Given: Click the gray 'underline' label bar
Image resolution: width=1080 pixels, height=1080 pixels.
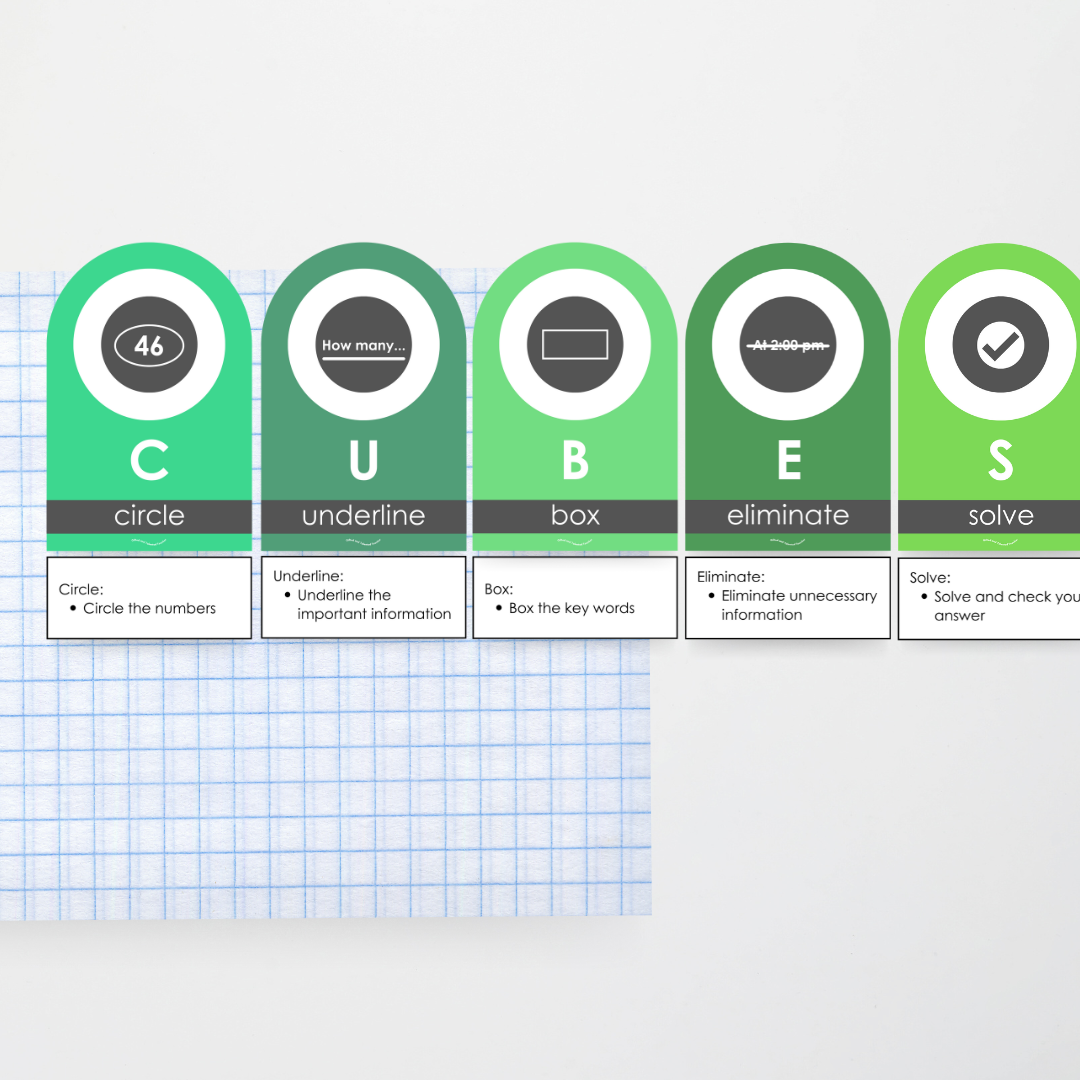Looking at the screenshot, I should click(364, 516).
